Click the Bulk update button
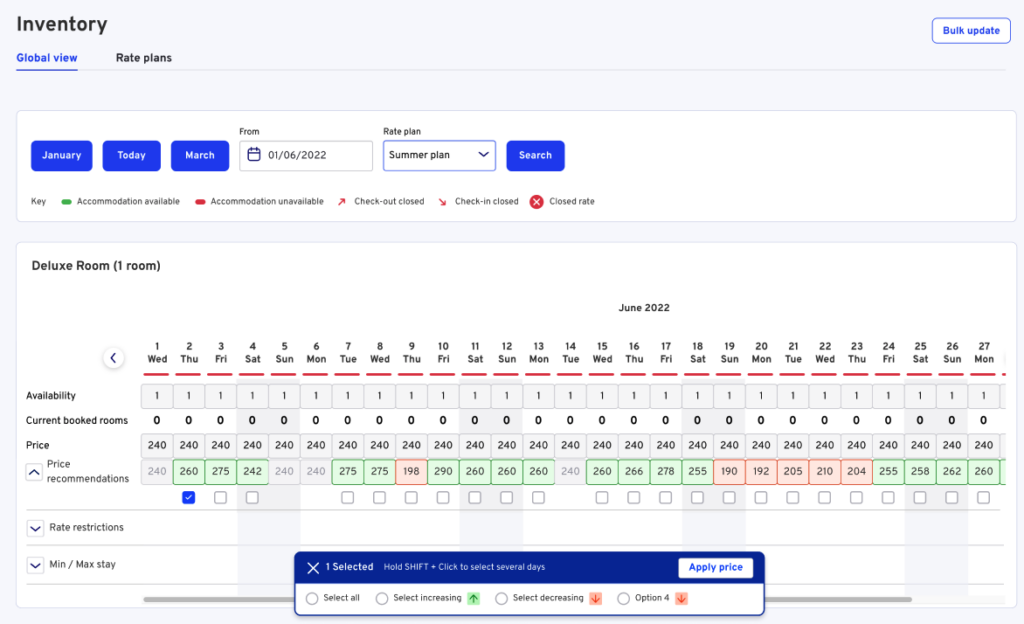The image size is (1024, 624). [x=970, y=30]
